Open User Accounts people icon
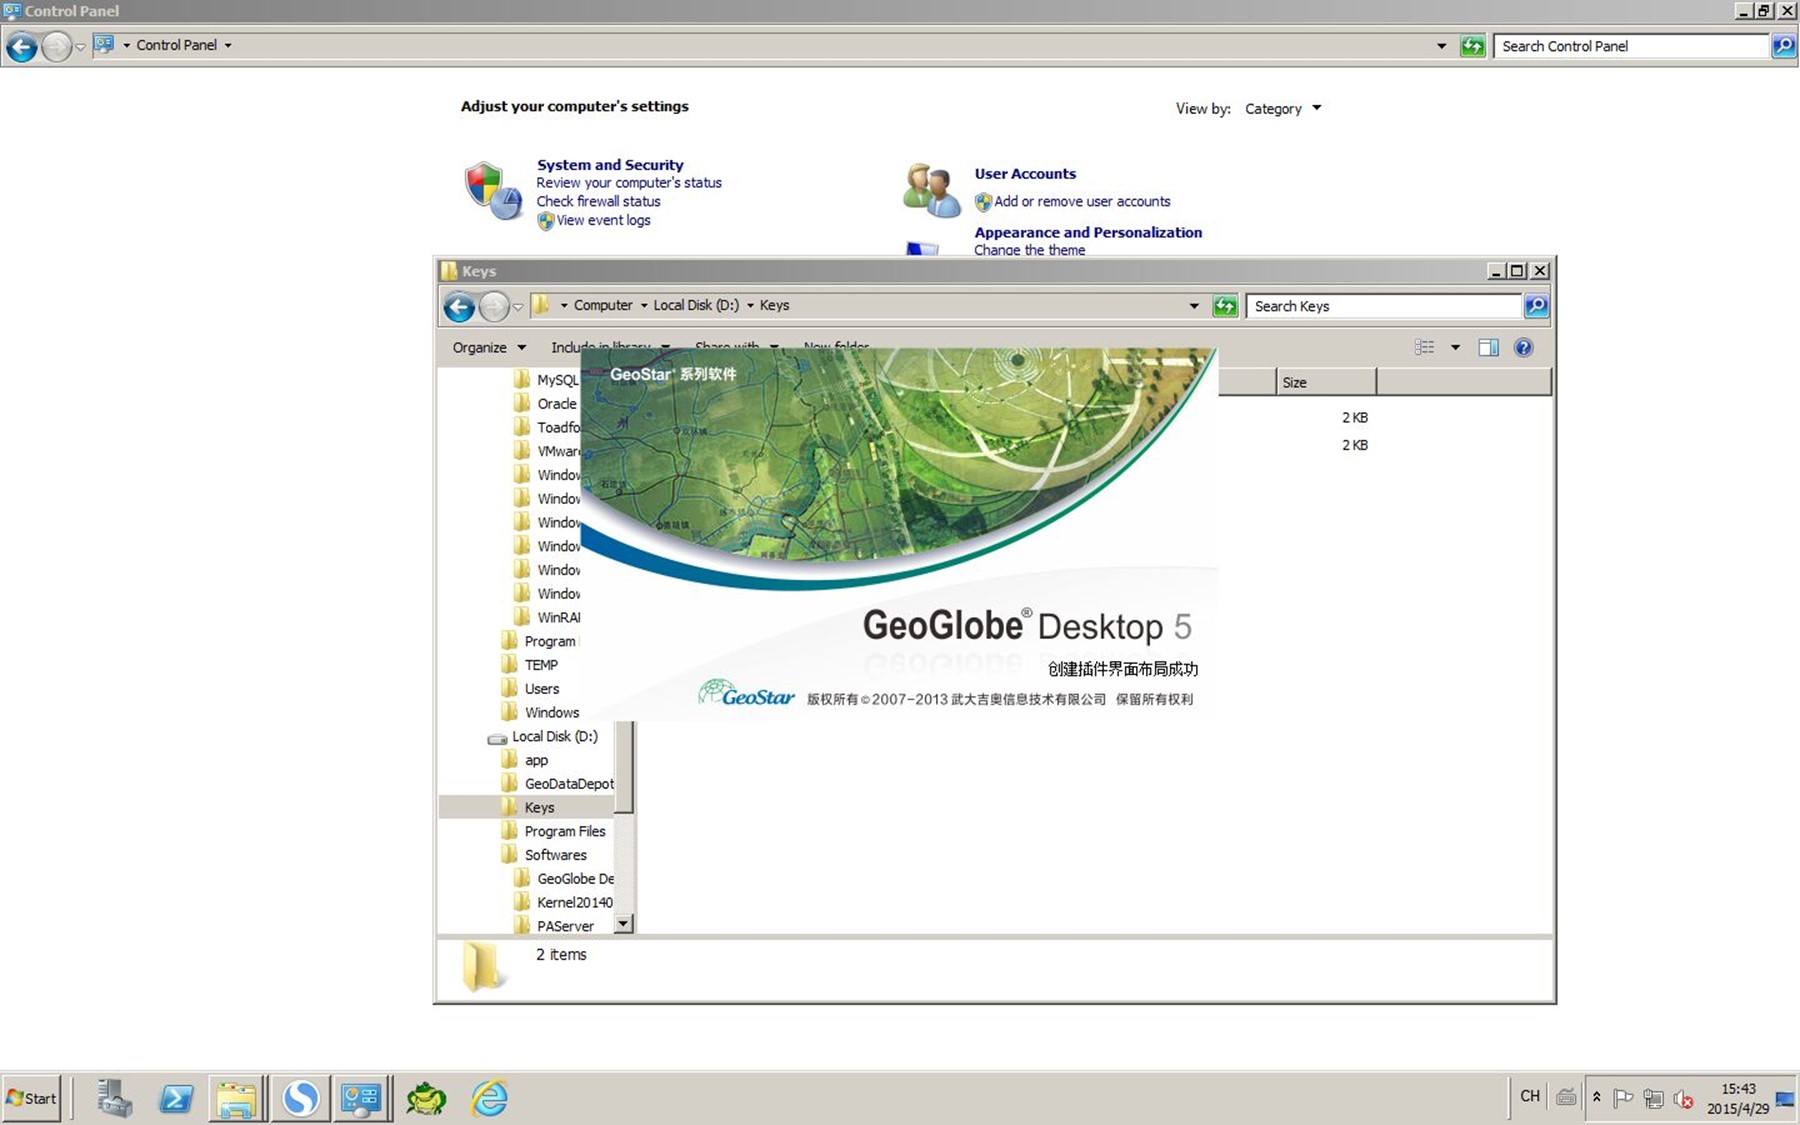The width and height of the screenshot is (1800, 1125). tap(931, 191)
